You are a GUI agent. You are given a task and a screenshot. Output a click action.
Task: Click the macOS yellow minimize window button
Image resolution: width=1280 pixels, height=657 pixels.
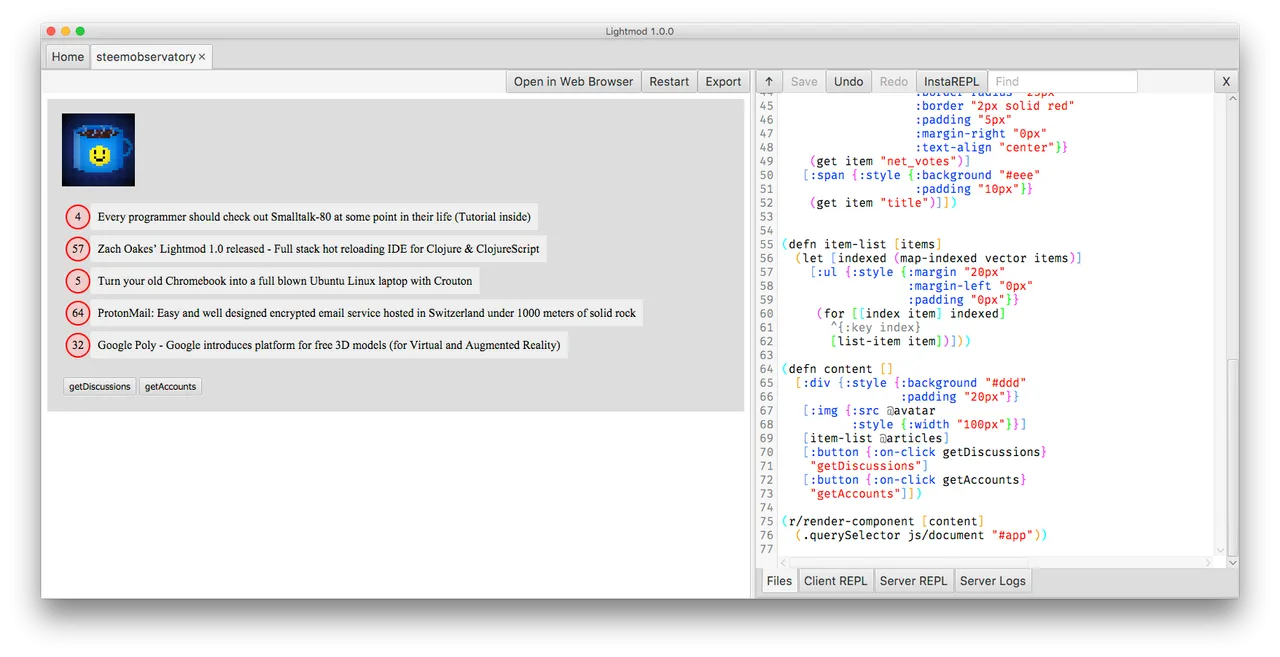66,31
